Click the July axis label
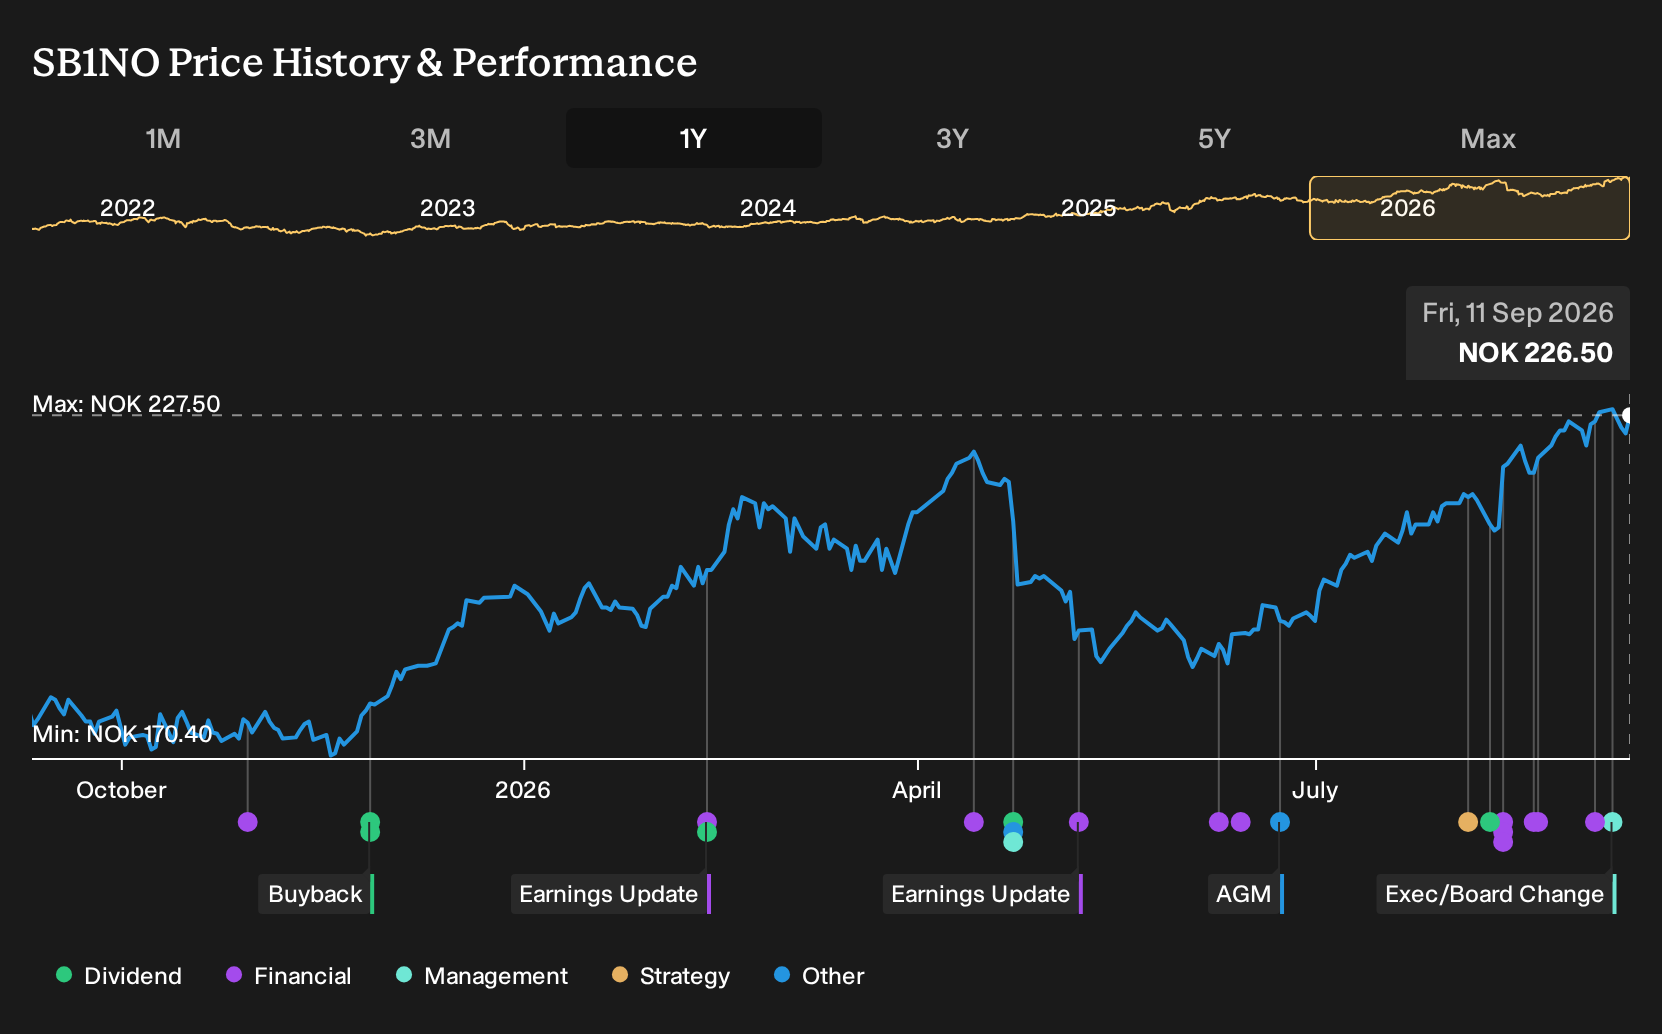 coord(1315,790)
